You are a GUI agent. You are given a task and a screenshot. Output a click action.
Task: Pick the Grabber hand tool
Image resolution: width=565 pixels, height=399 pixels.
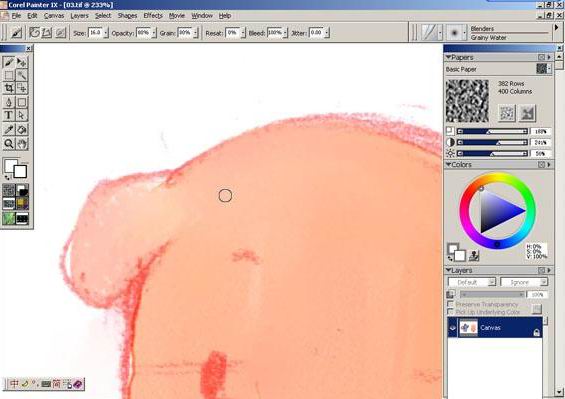click(x=22, y=144)
